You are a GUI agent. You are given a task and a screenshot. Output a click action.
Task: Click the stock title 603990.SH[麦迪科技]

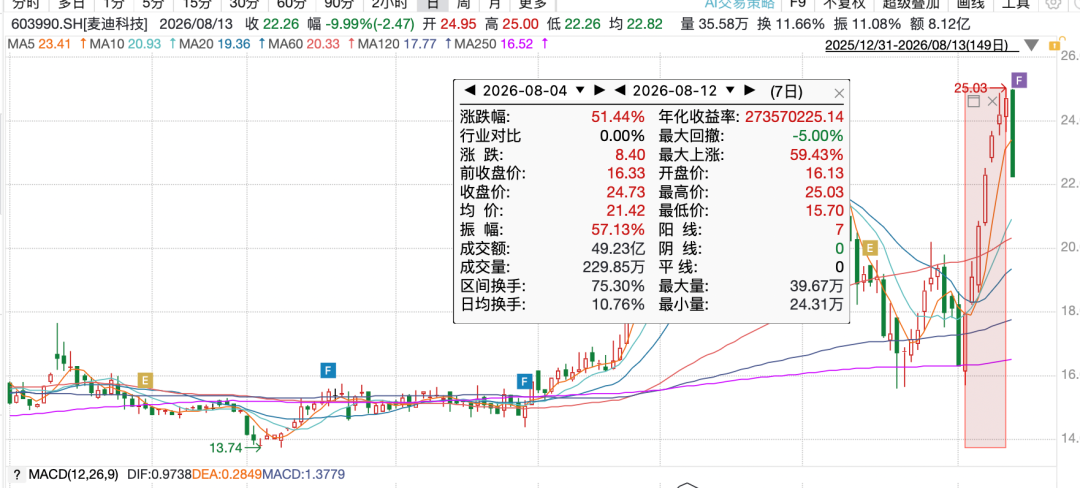[79, 25]
